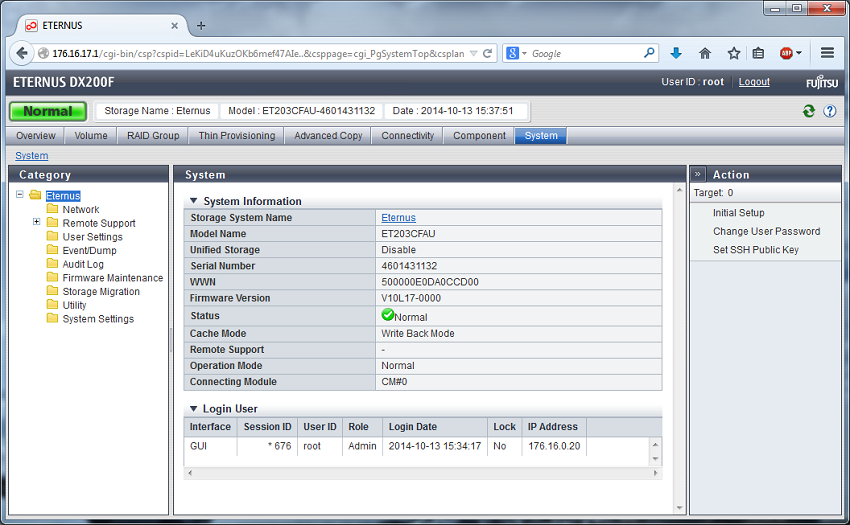
Task: Click the Login User horizontal scrollbar right arrow
Action: [x=655, y=473]
